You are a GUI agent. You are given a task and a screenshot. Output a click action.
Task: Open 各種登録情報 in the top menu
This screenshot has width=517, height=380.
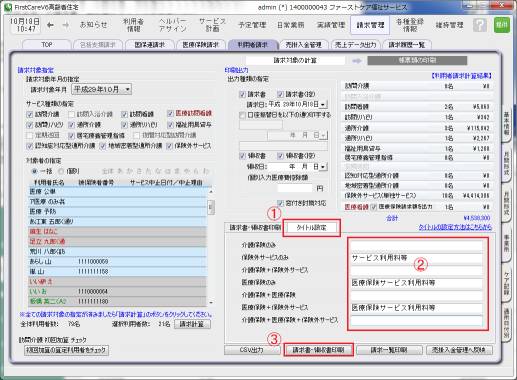(x=410, y=25)
